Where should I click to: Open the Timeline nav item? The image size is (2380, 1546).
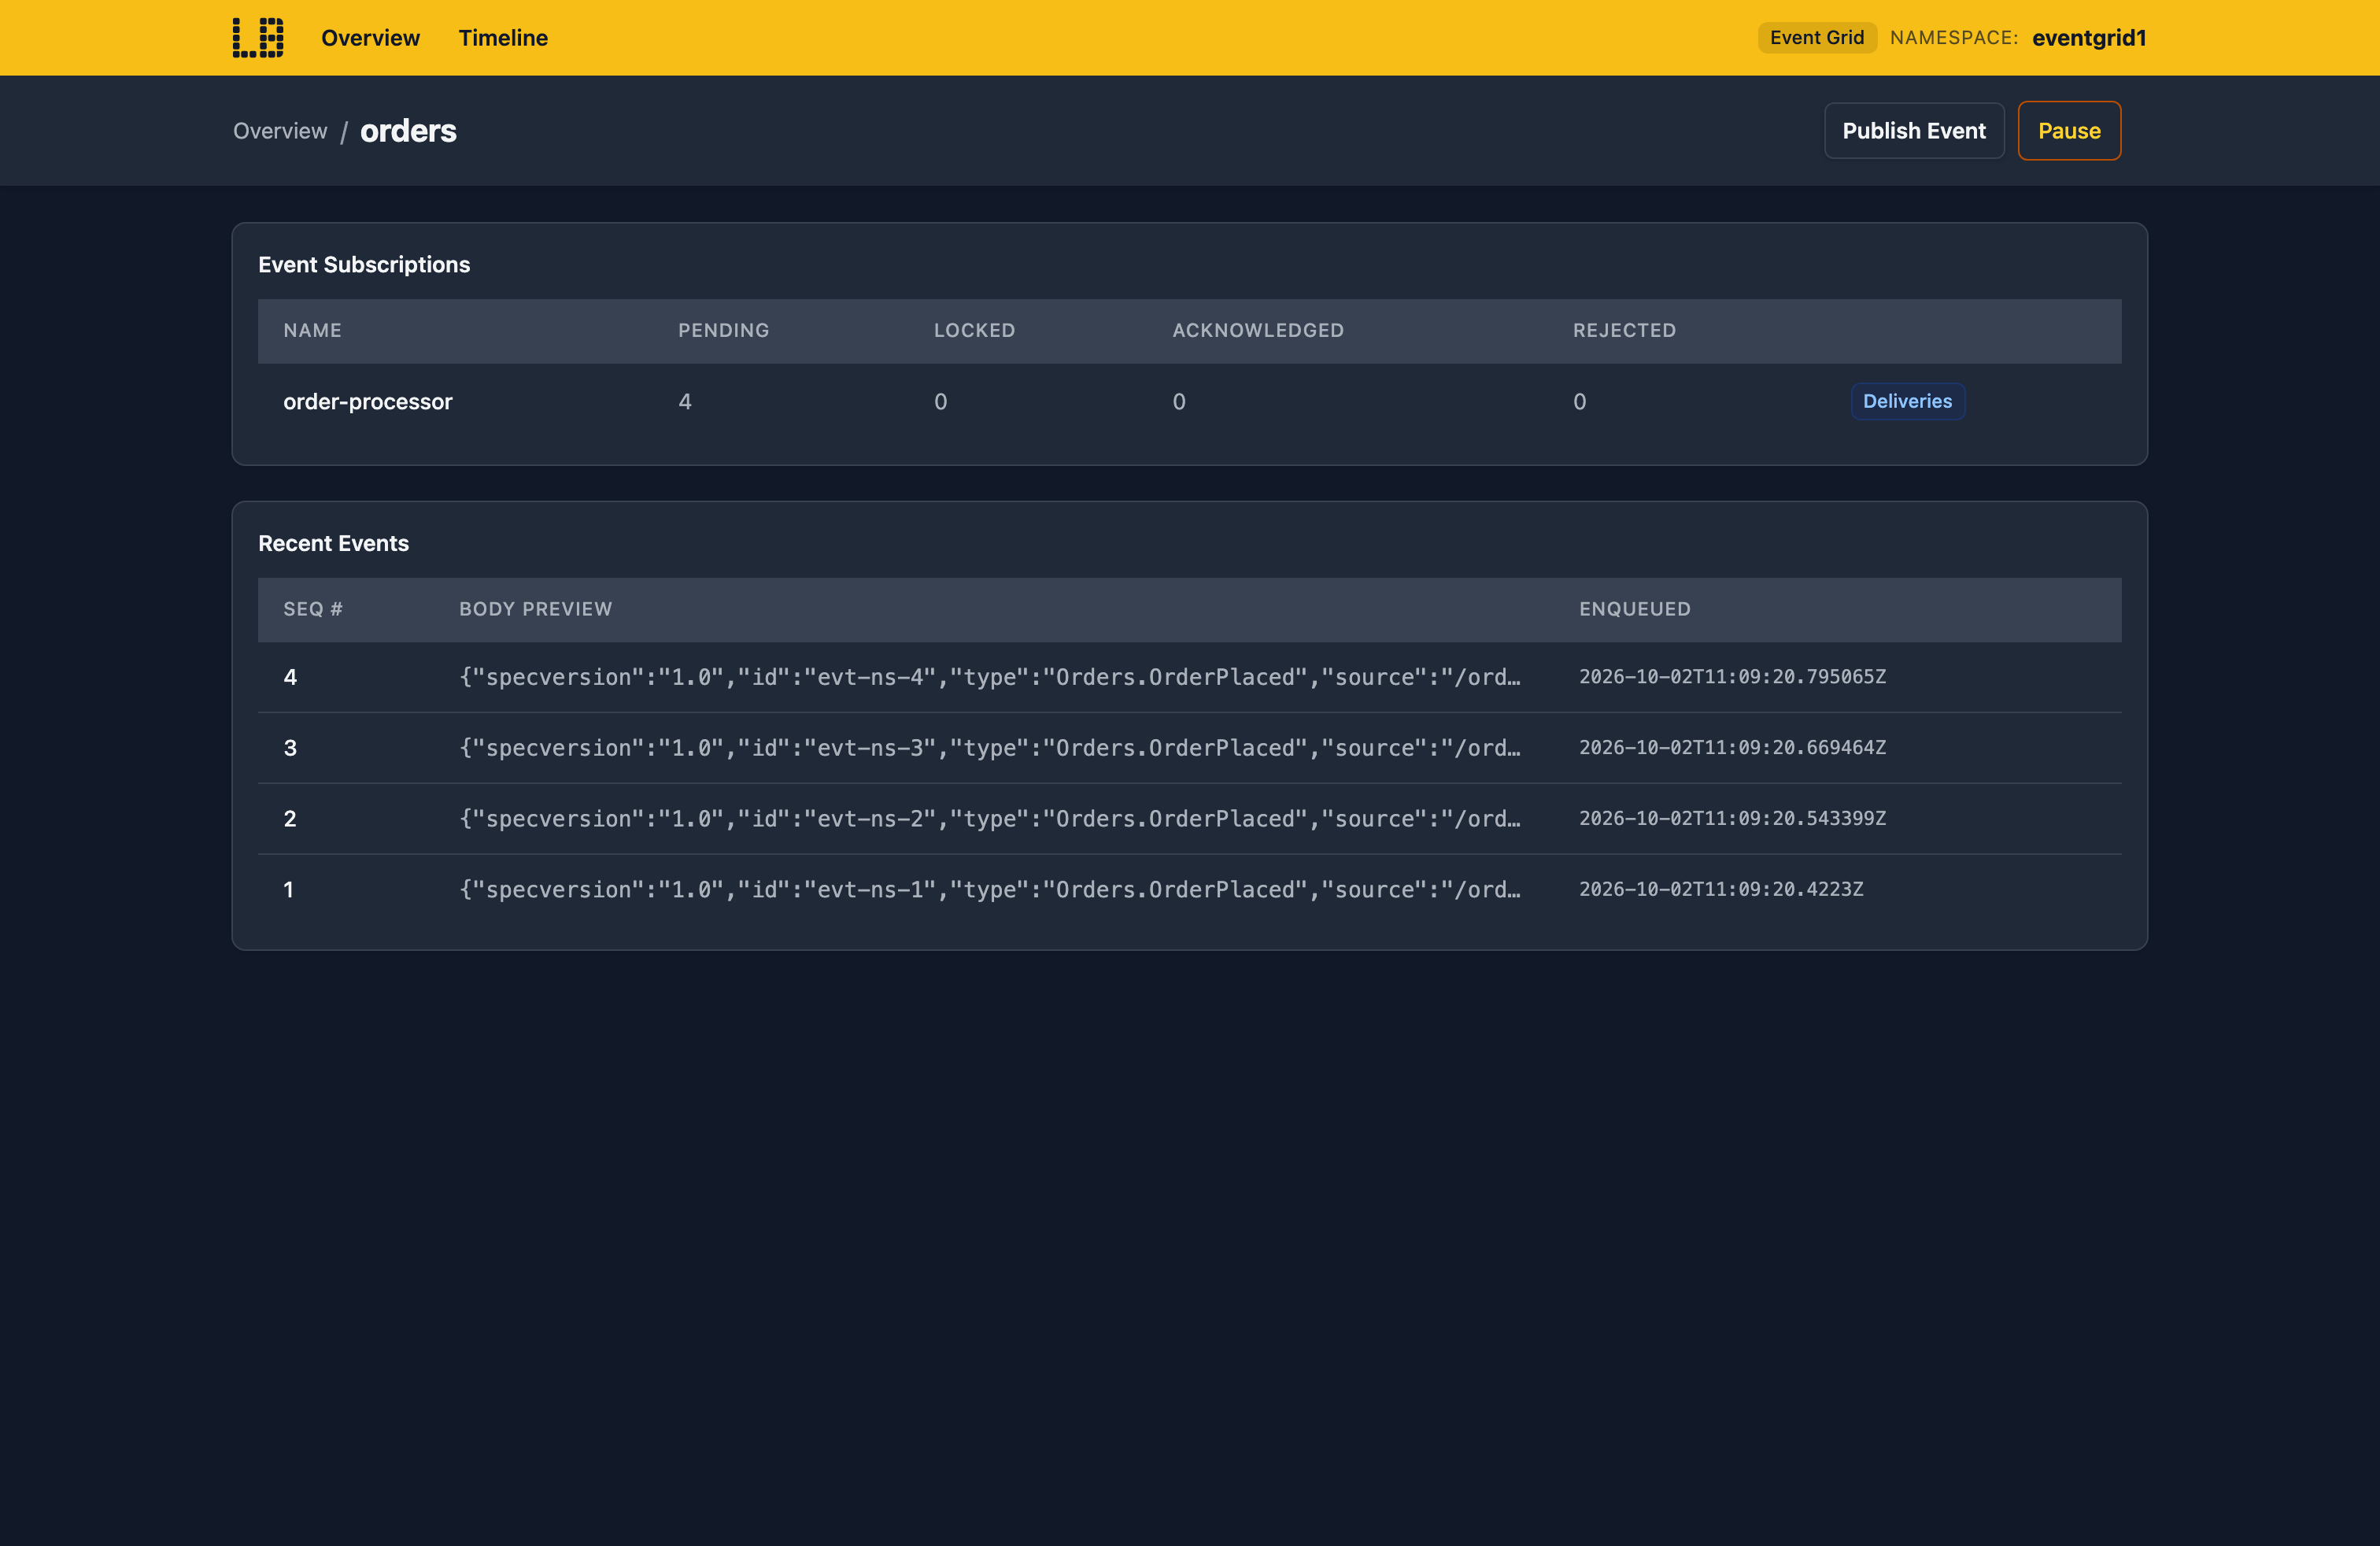[503, 38]
